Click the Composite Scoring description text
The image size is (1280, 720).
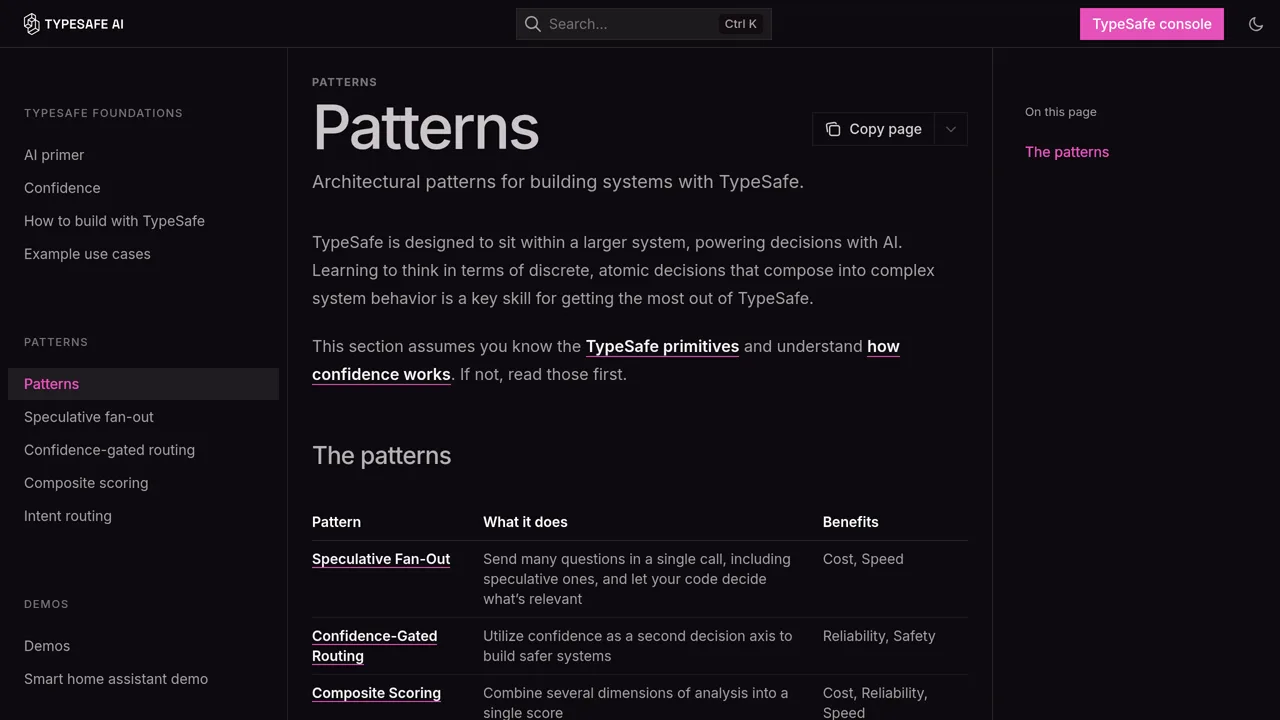click(x=635, y=702)
